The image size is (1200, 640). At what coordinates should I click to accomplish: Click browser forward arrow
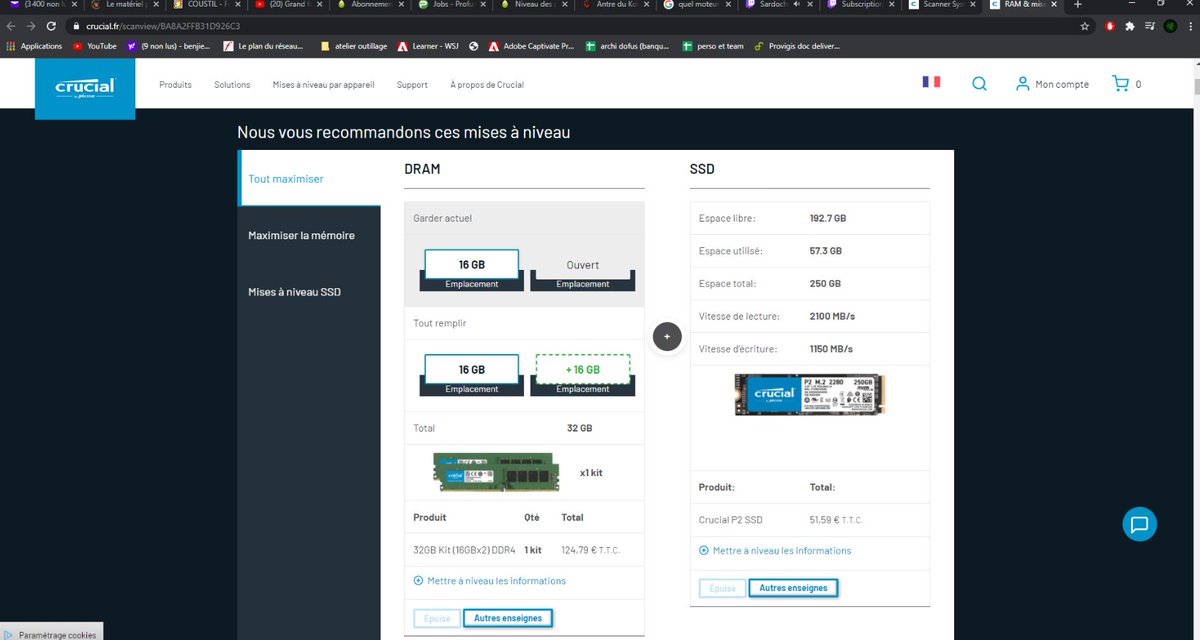(32, 26)
